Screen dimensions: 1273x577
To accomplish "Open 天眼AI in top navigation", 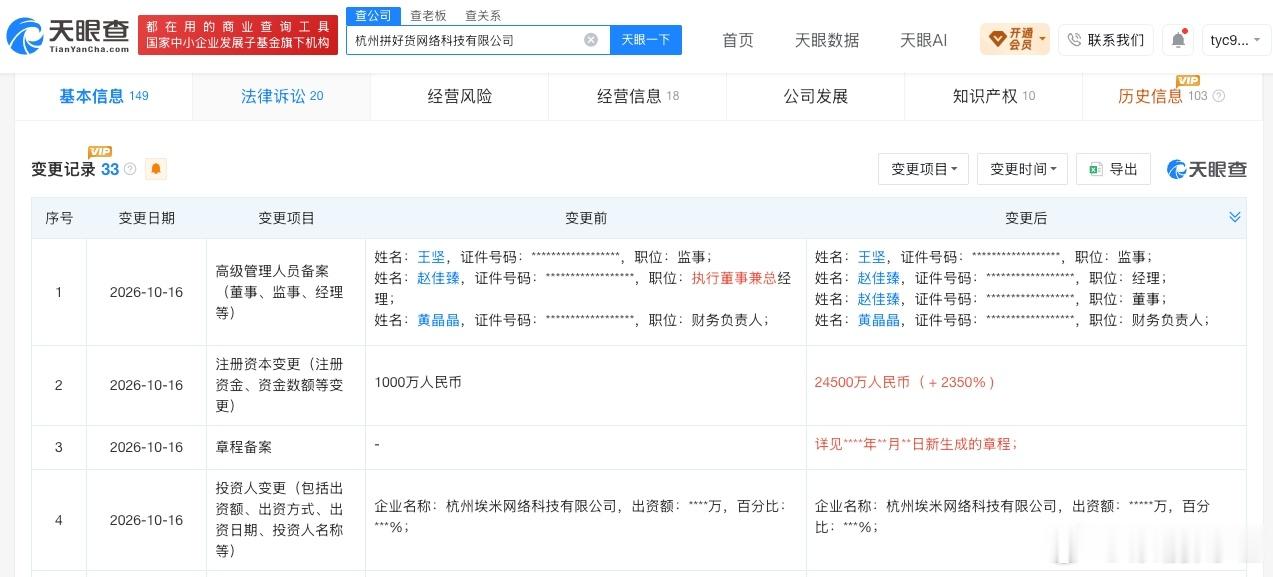I will click(x=923, y=40).
